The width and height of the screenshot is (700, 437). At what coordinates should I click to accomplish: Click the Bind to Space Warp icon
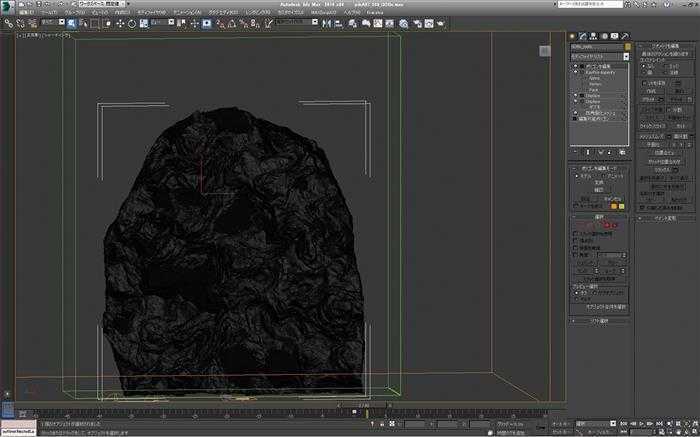(33, 23)
